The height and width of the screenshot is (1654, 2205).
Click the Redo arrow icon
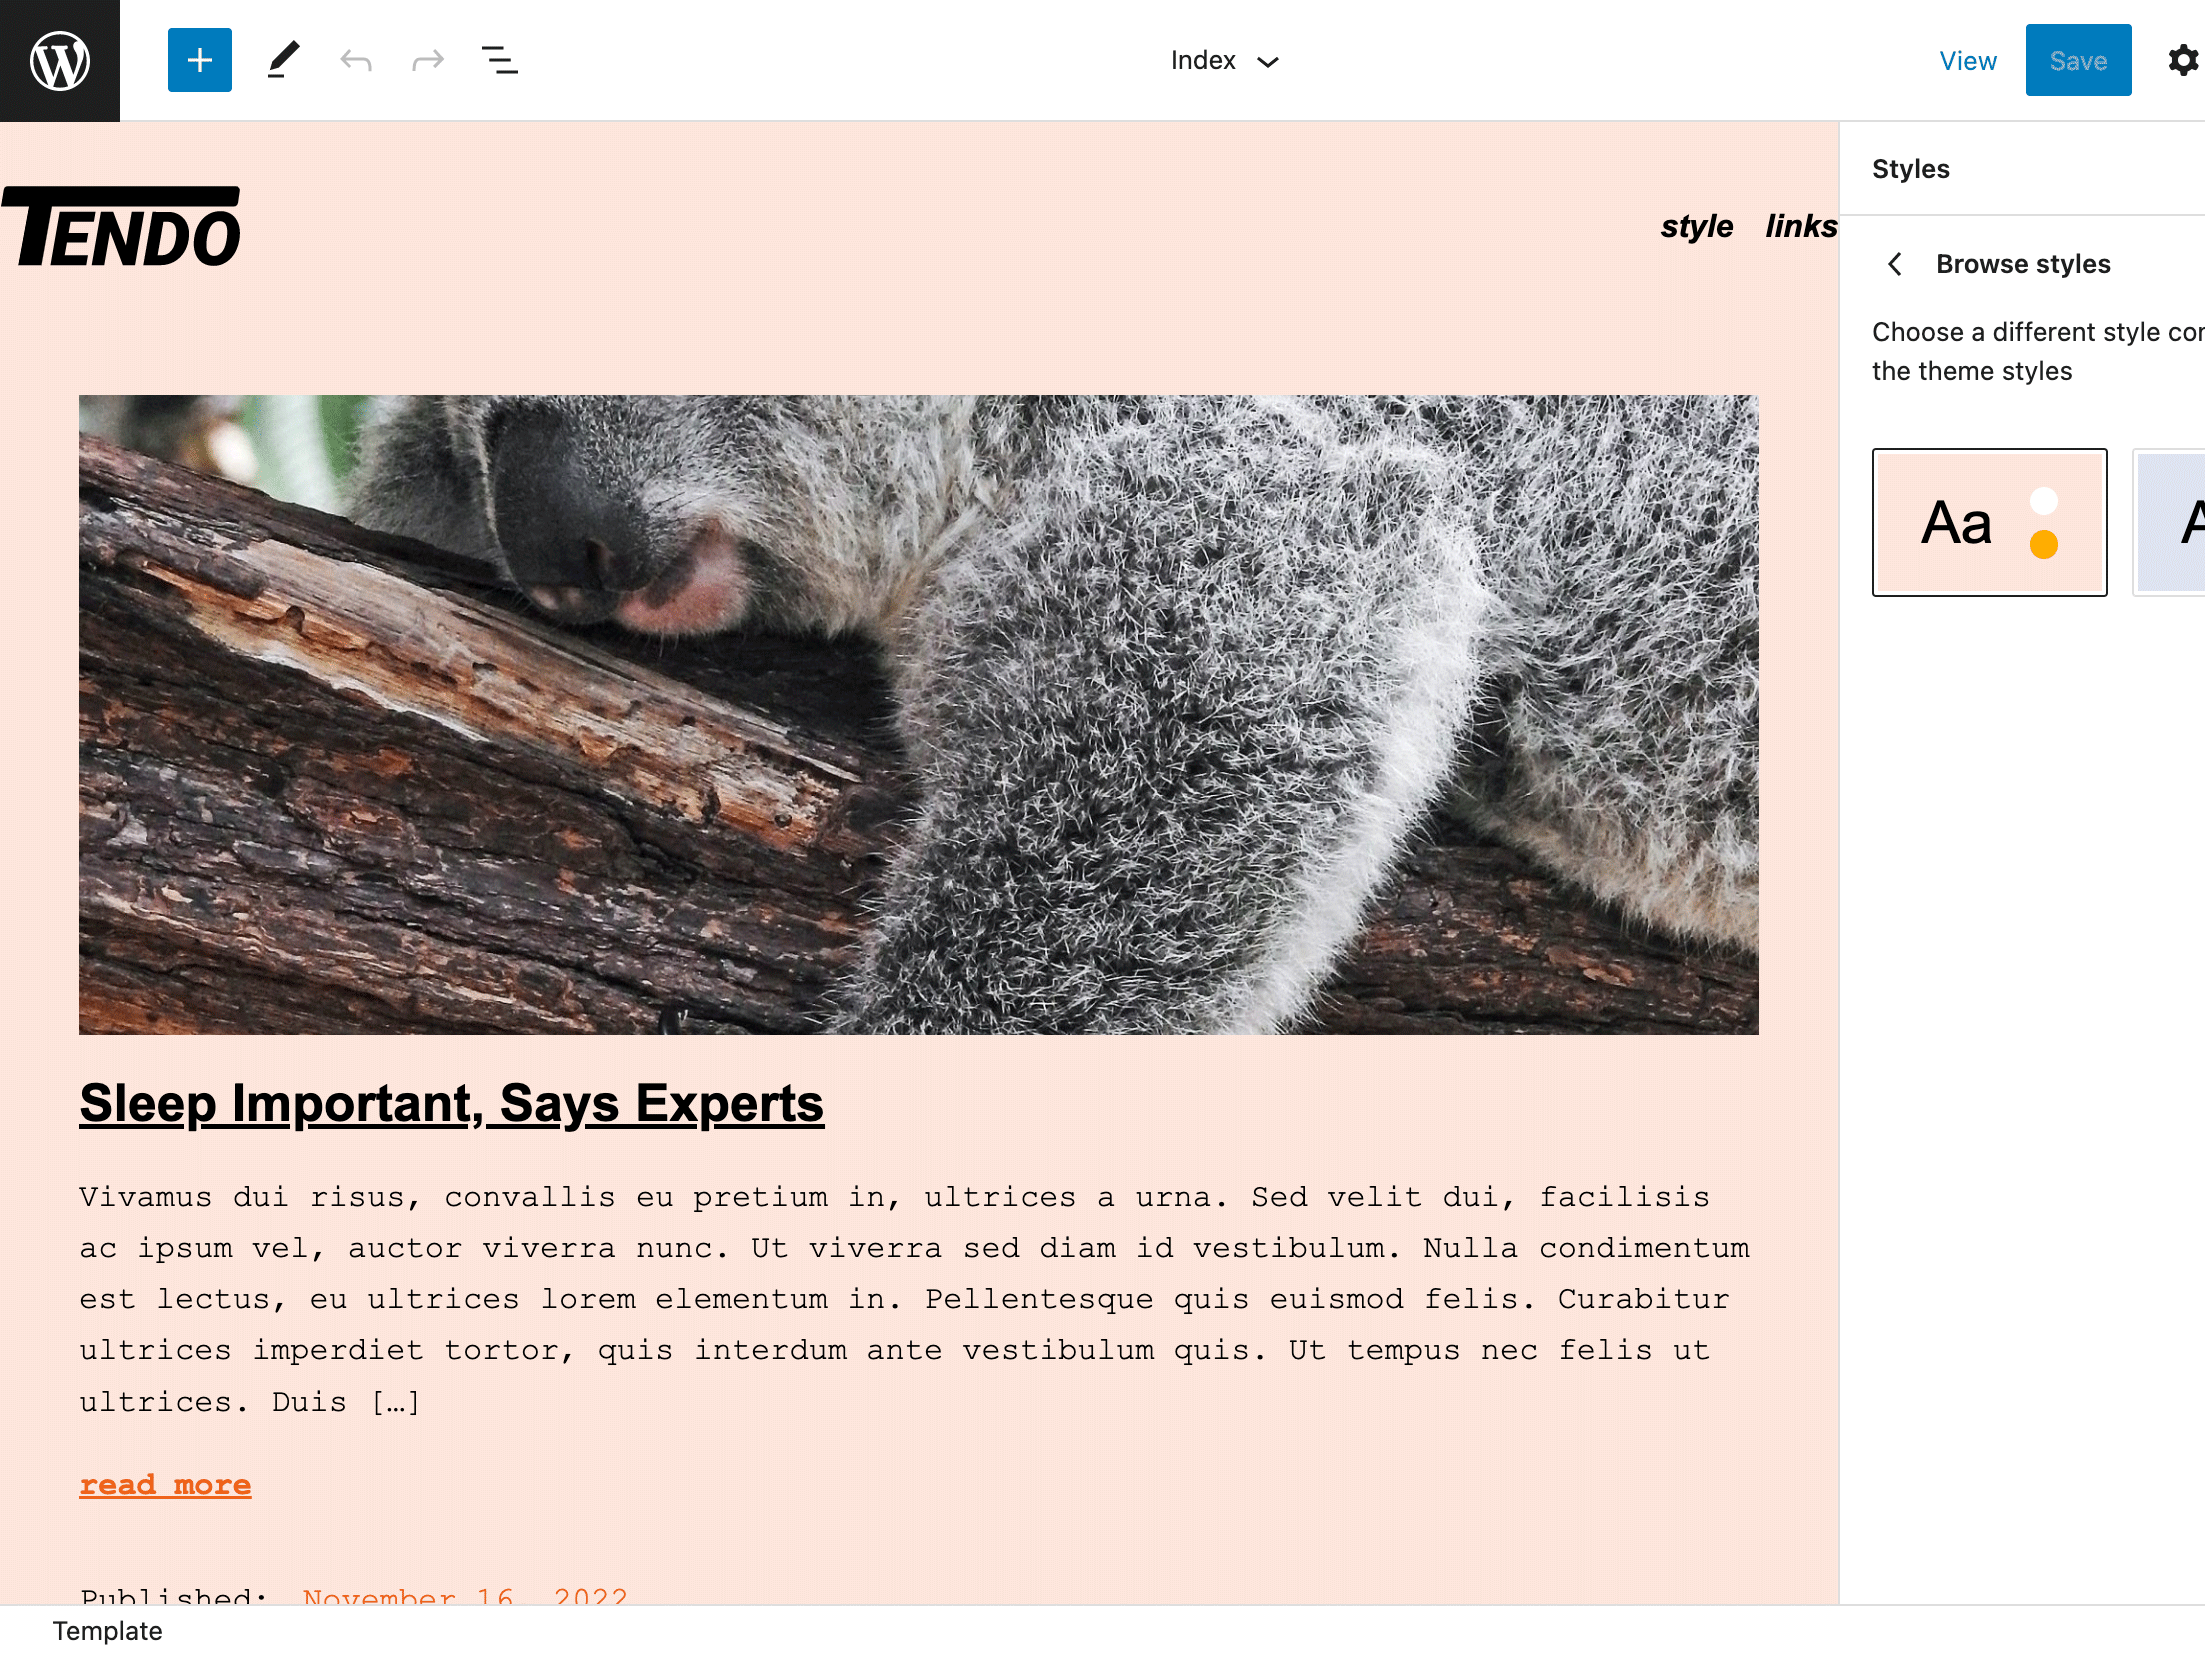[x=428, y=61]
